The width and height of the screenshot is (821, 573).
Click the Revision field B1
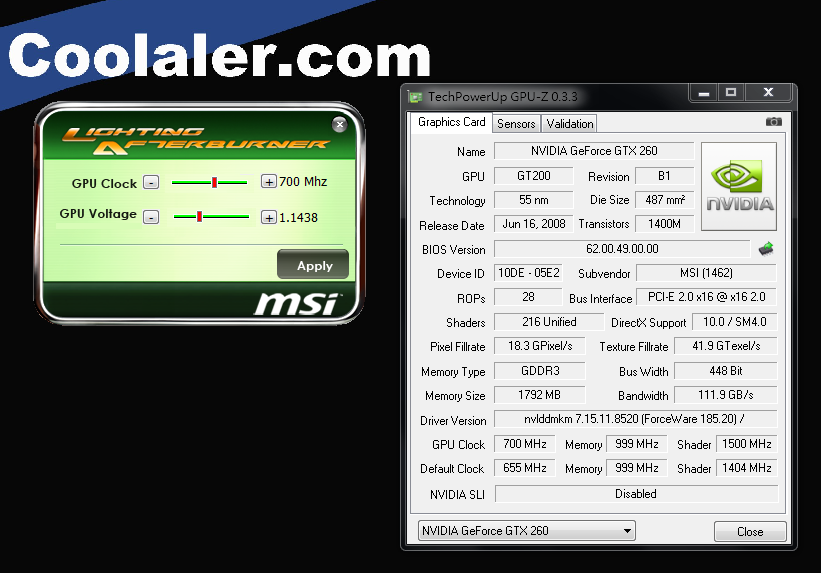click(x=664, y=176)
